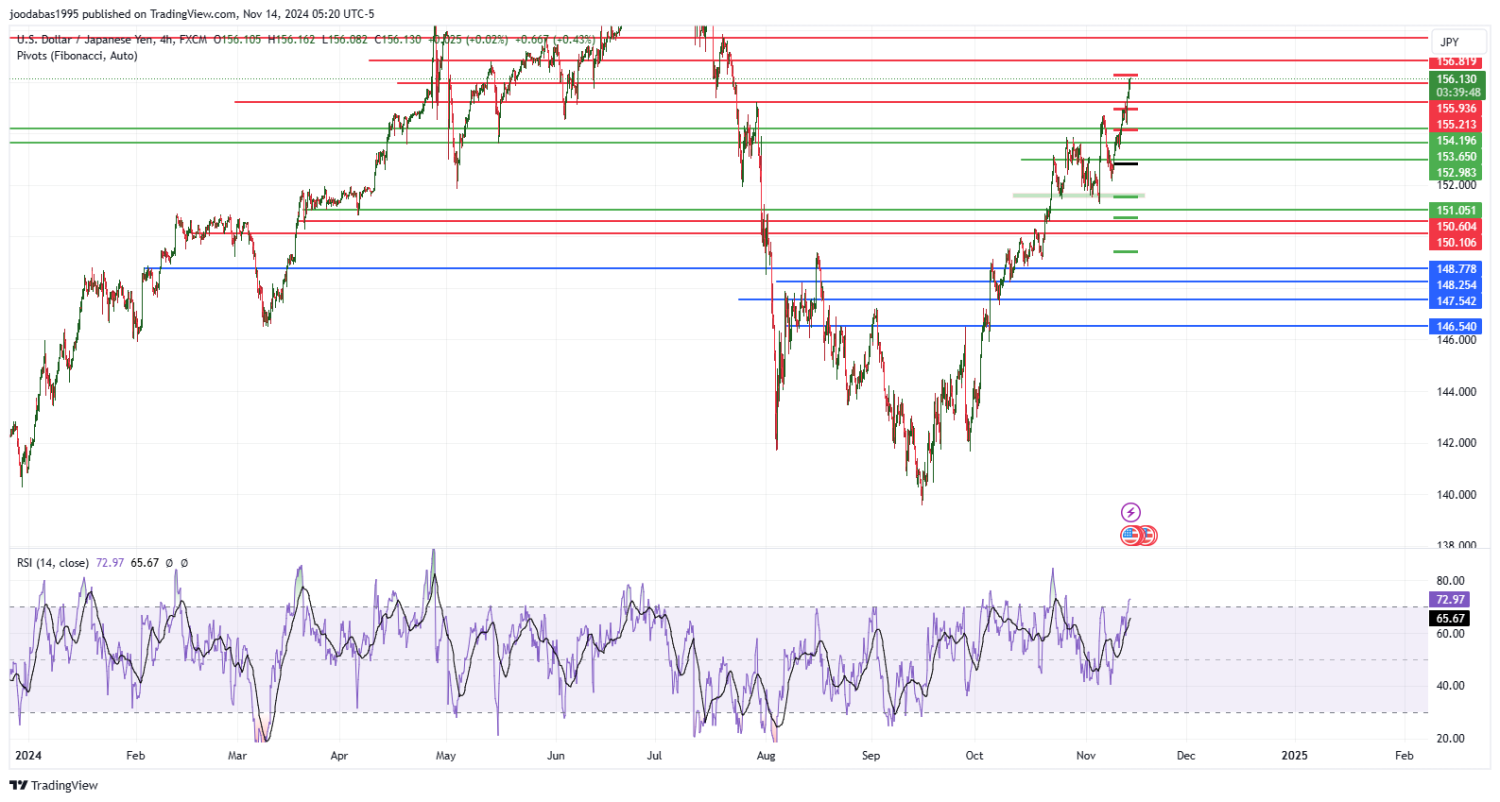Click the Apr label on the time axis
The width and height of the screenshot is (1500, 802).
tap(340, 756)
